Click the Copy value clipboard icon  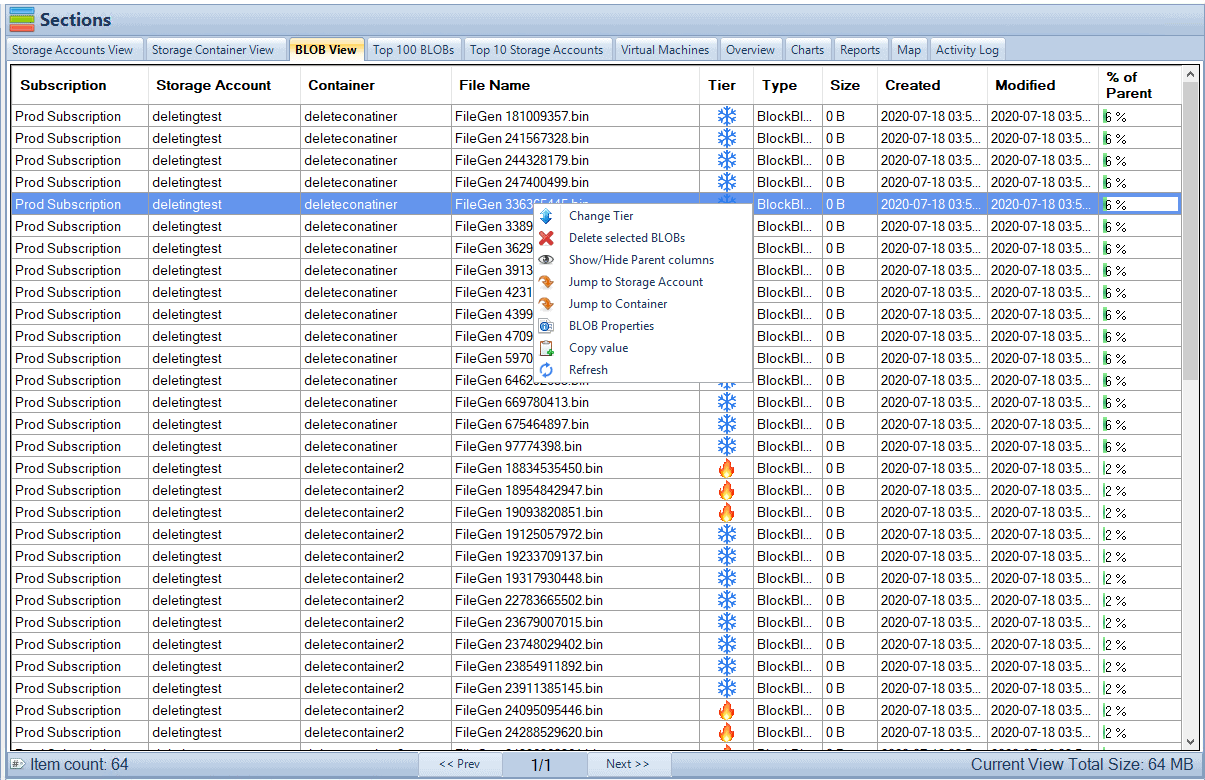pyautogui.click(x=547, y=348)
